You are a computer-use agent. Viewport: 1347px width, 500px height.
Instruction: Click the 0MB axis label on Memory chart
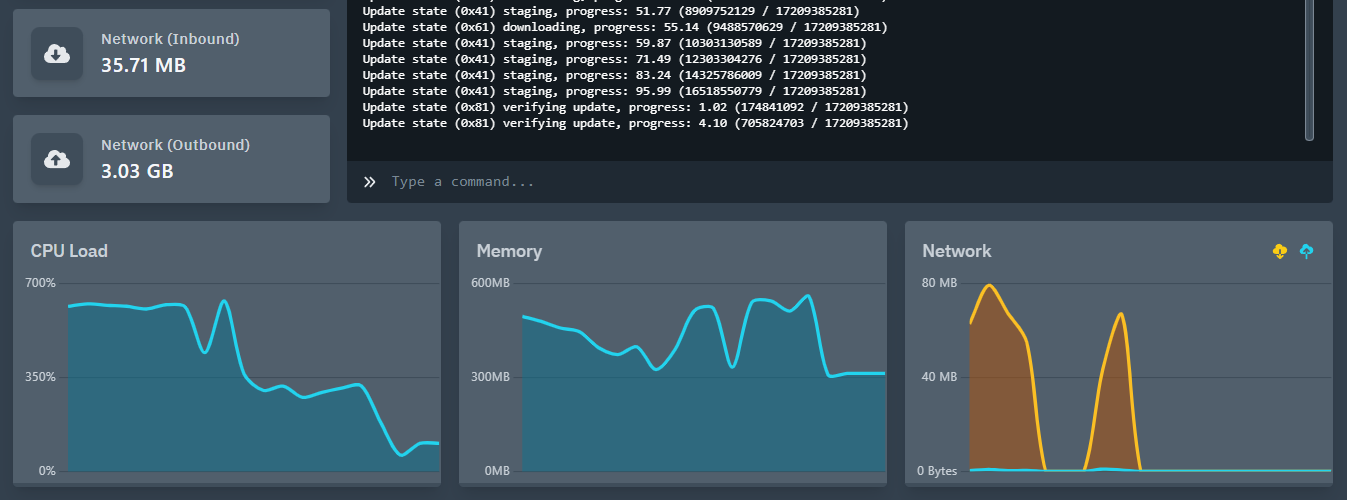coord(497,471)
